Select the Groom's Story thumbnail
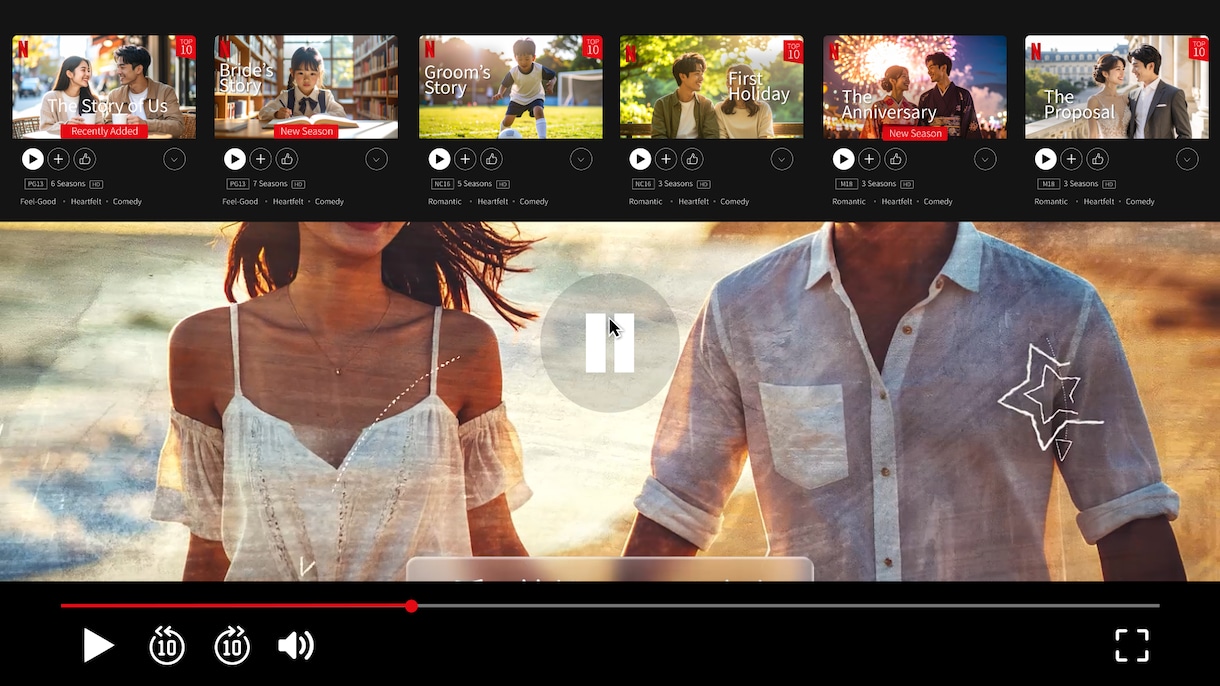The width and height of the screenshot is (1220, 686). (x=511, y=87)
